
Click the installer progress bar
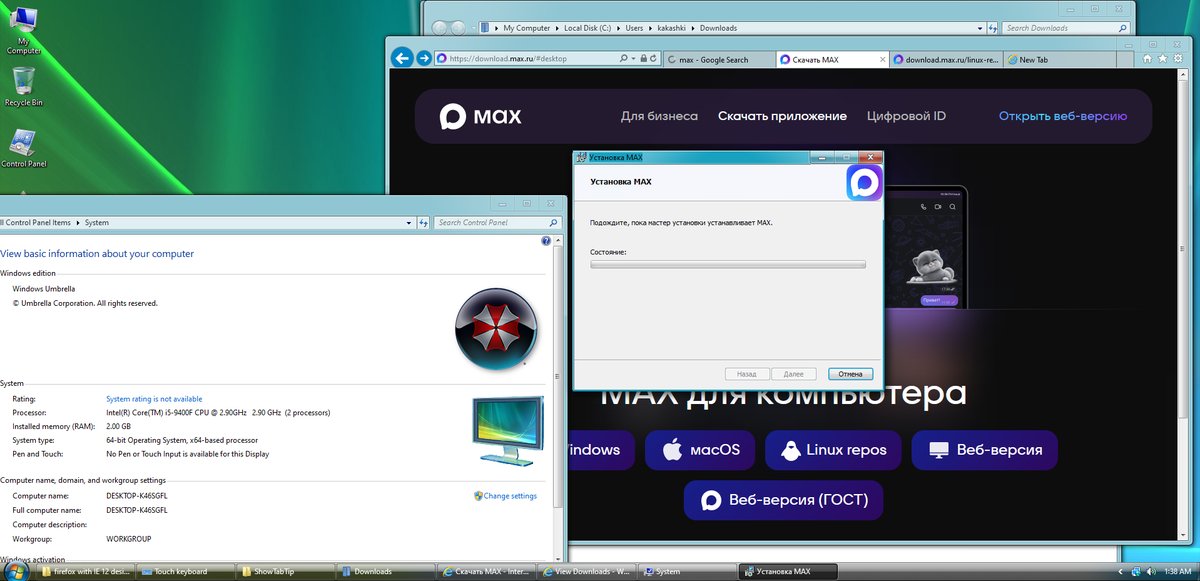(x=728, y=264)
